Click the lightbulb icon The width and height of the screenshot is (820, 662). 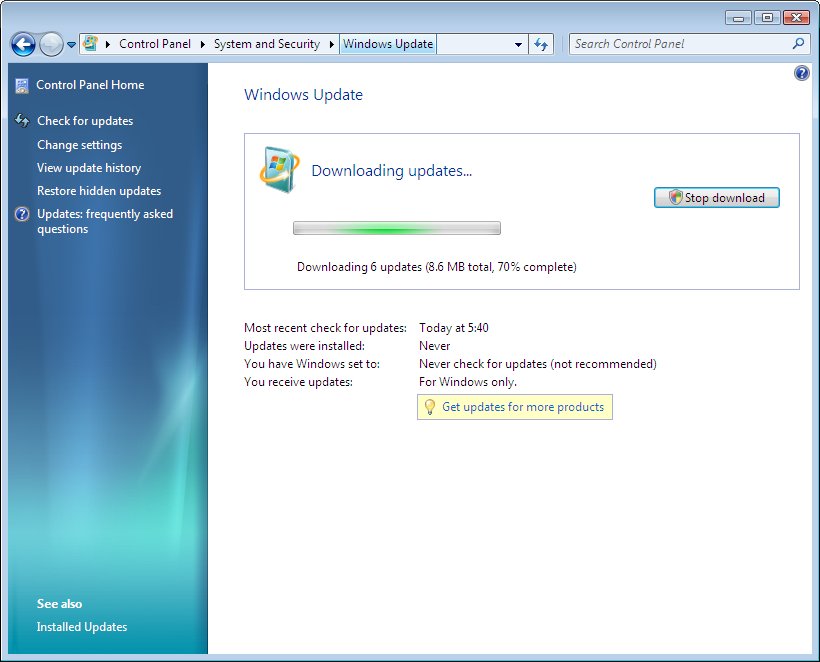point(429,407)
